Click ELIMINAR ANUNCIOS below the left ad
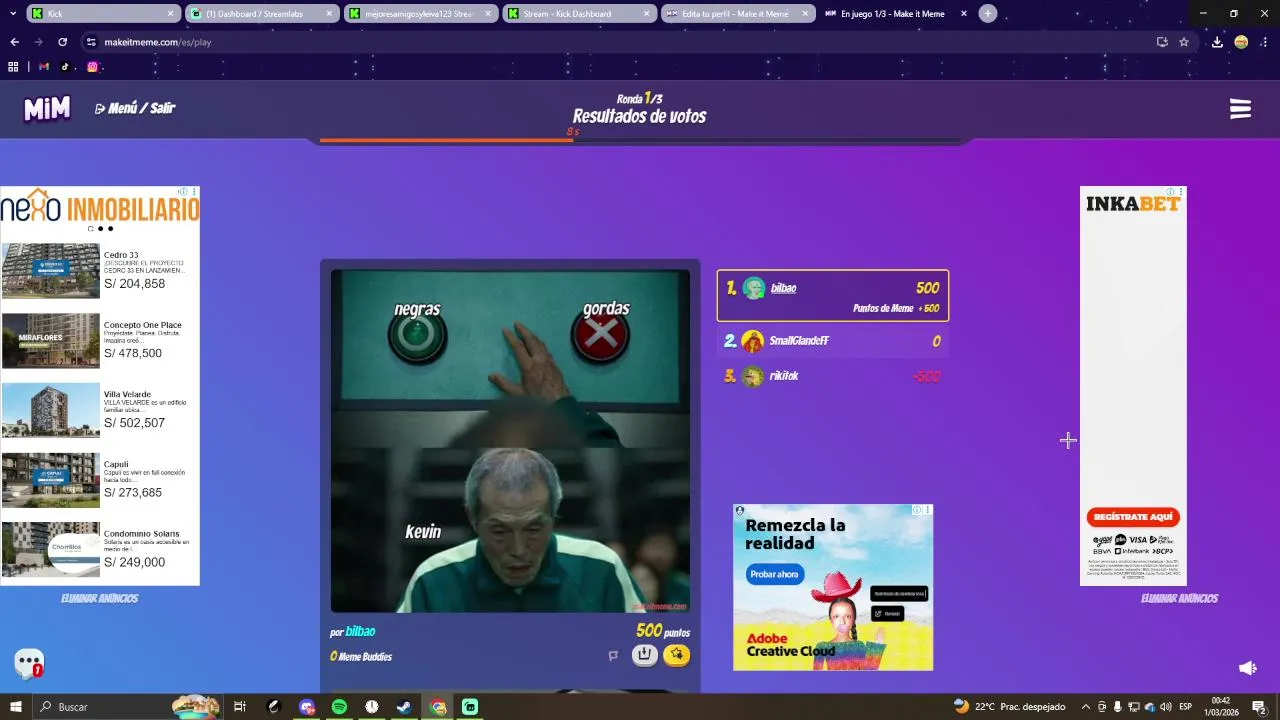The image size is (1280, 720). (99, 598)
